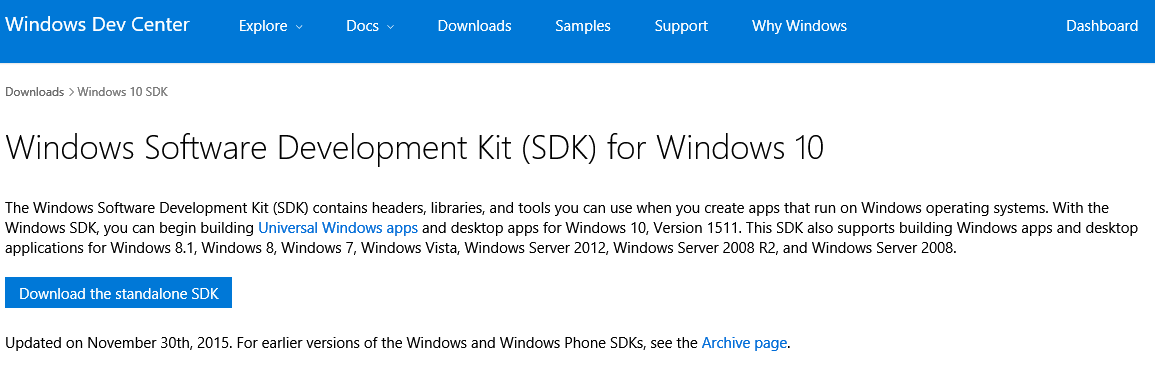Open the Support nav item
The width and height of the screenshot is (1155, 370).
tap(681, 26)
